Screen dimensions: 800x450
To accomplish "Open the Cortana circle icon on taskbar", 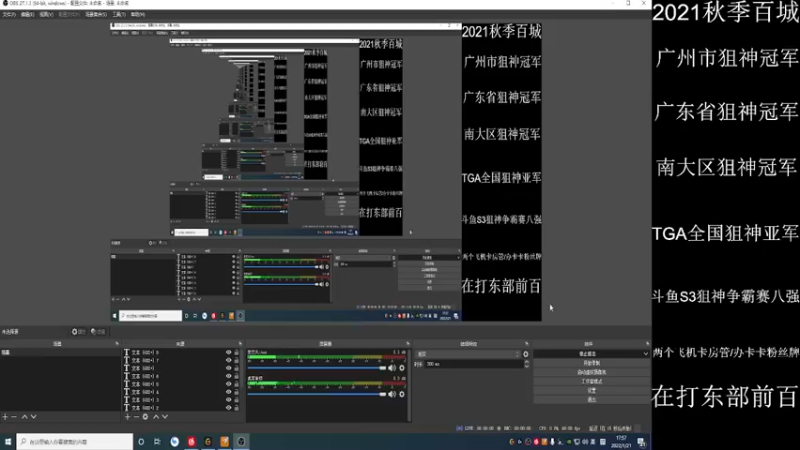I will [141, 442].
